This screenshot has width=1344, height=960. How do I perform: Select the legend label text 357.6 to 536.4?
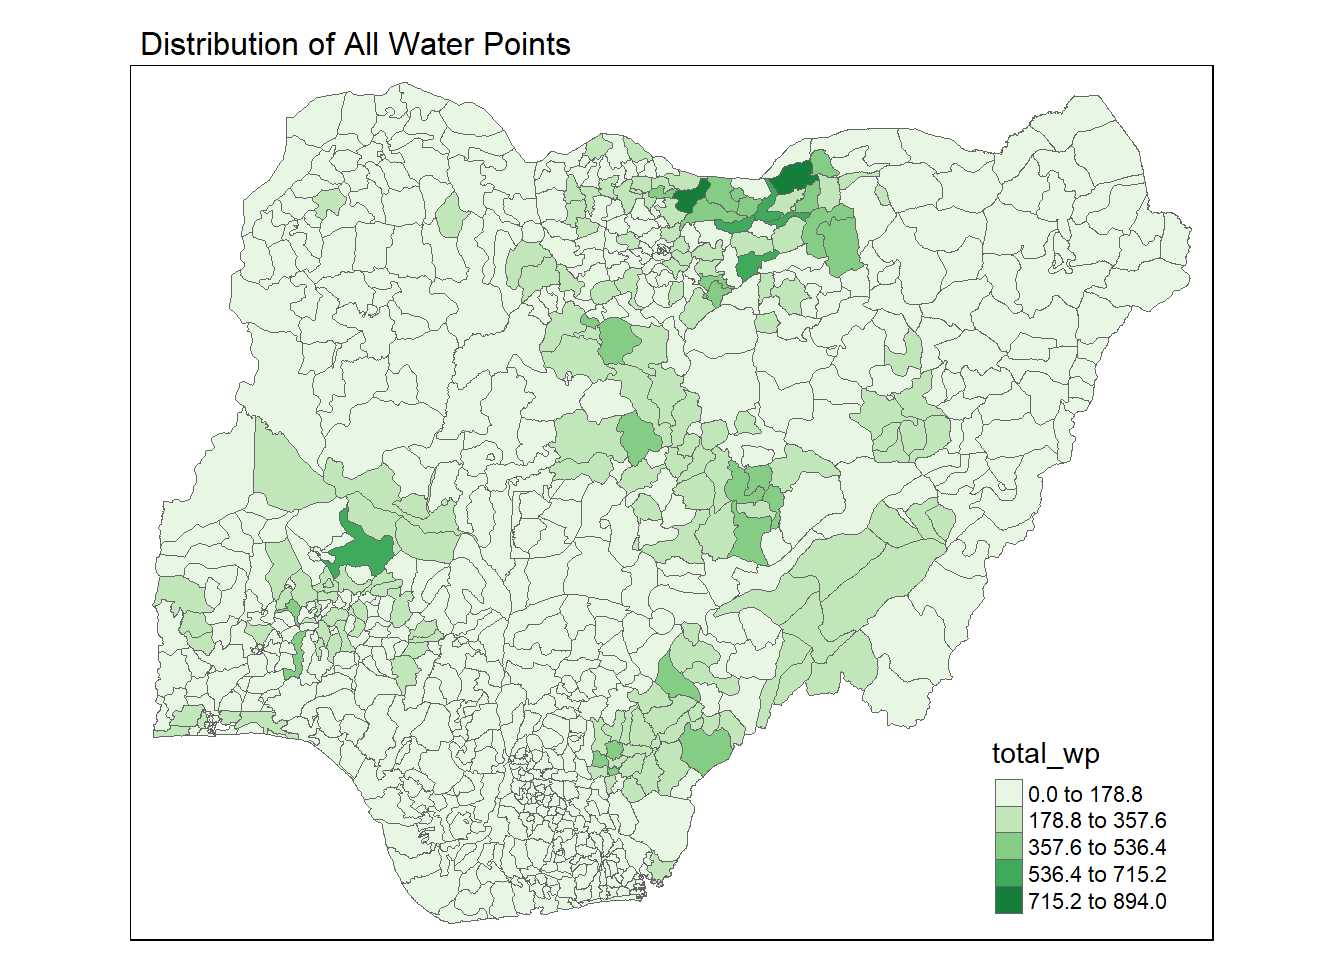coord(1097,848)
